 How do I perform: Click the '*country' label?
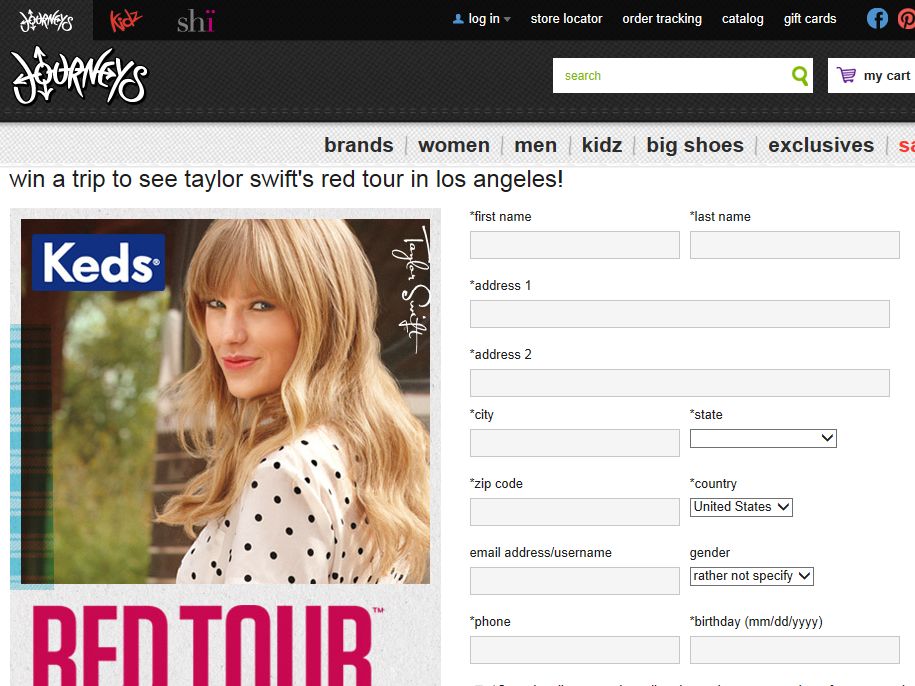coord(713,484)
